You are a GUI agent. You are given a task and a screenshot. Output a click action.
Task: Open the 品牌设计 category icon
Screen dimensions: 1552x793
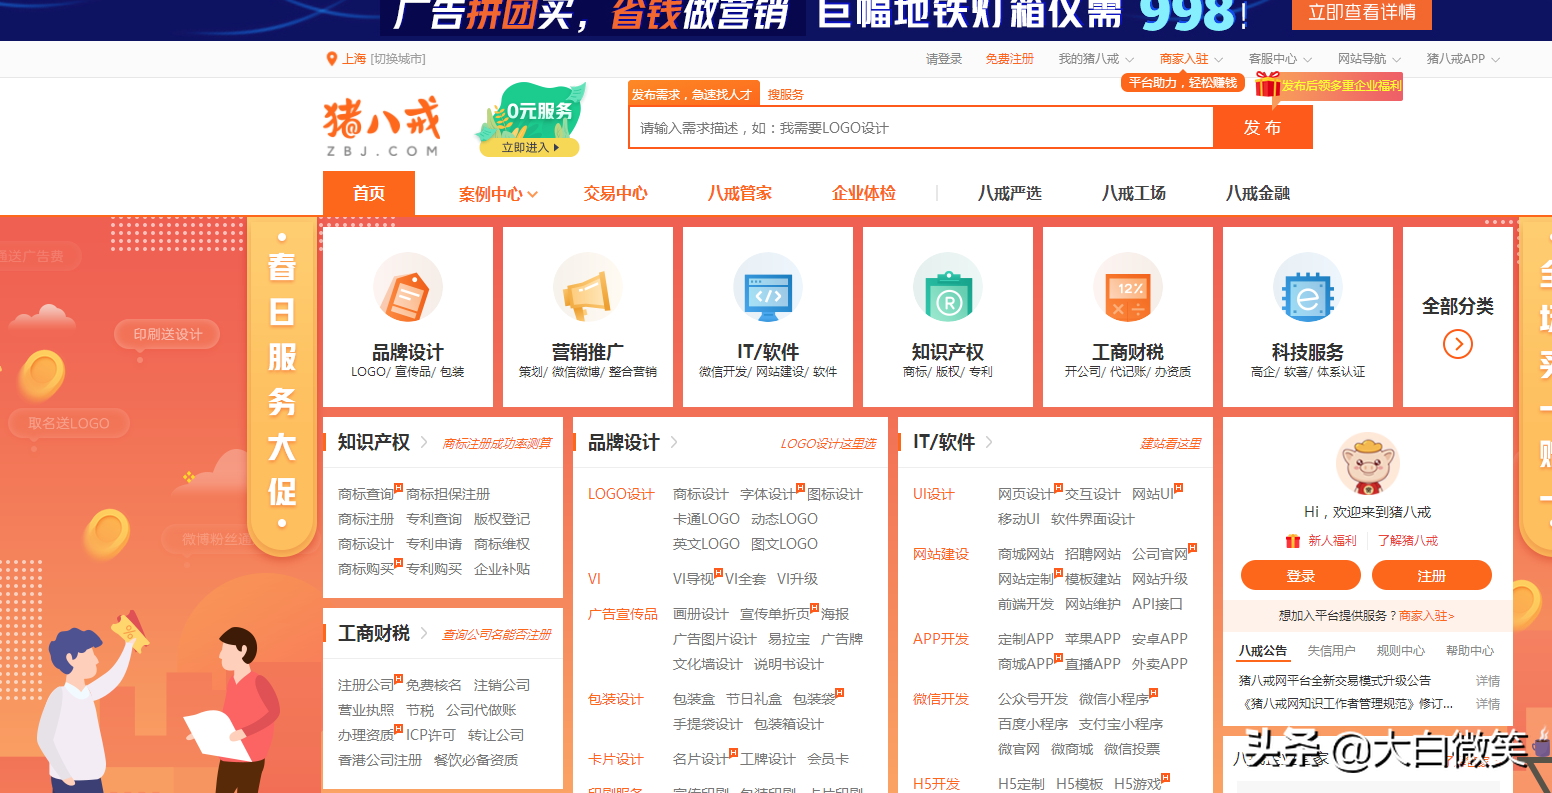pyautogui.click(x=408, y=287)
